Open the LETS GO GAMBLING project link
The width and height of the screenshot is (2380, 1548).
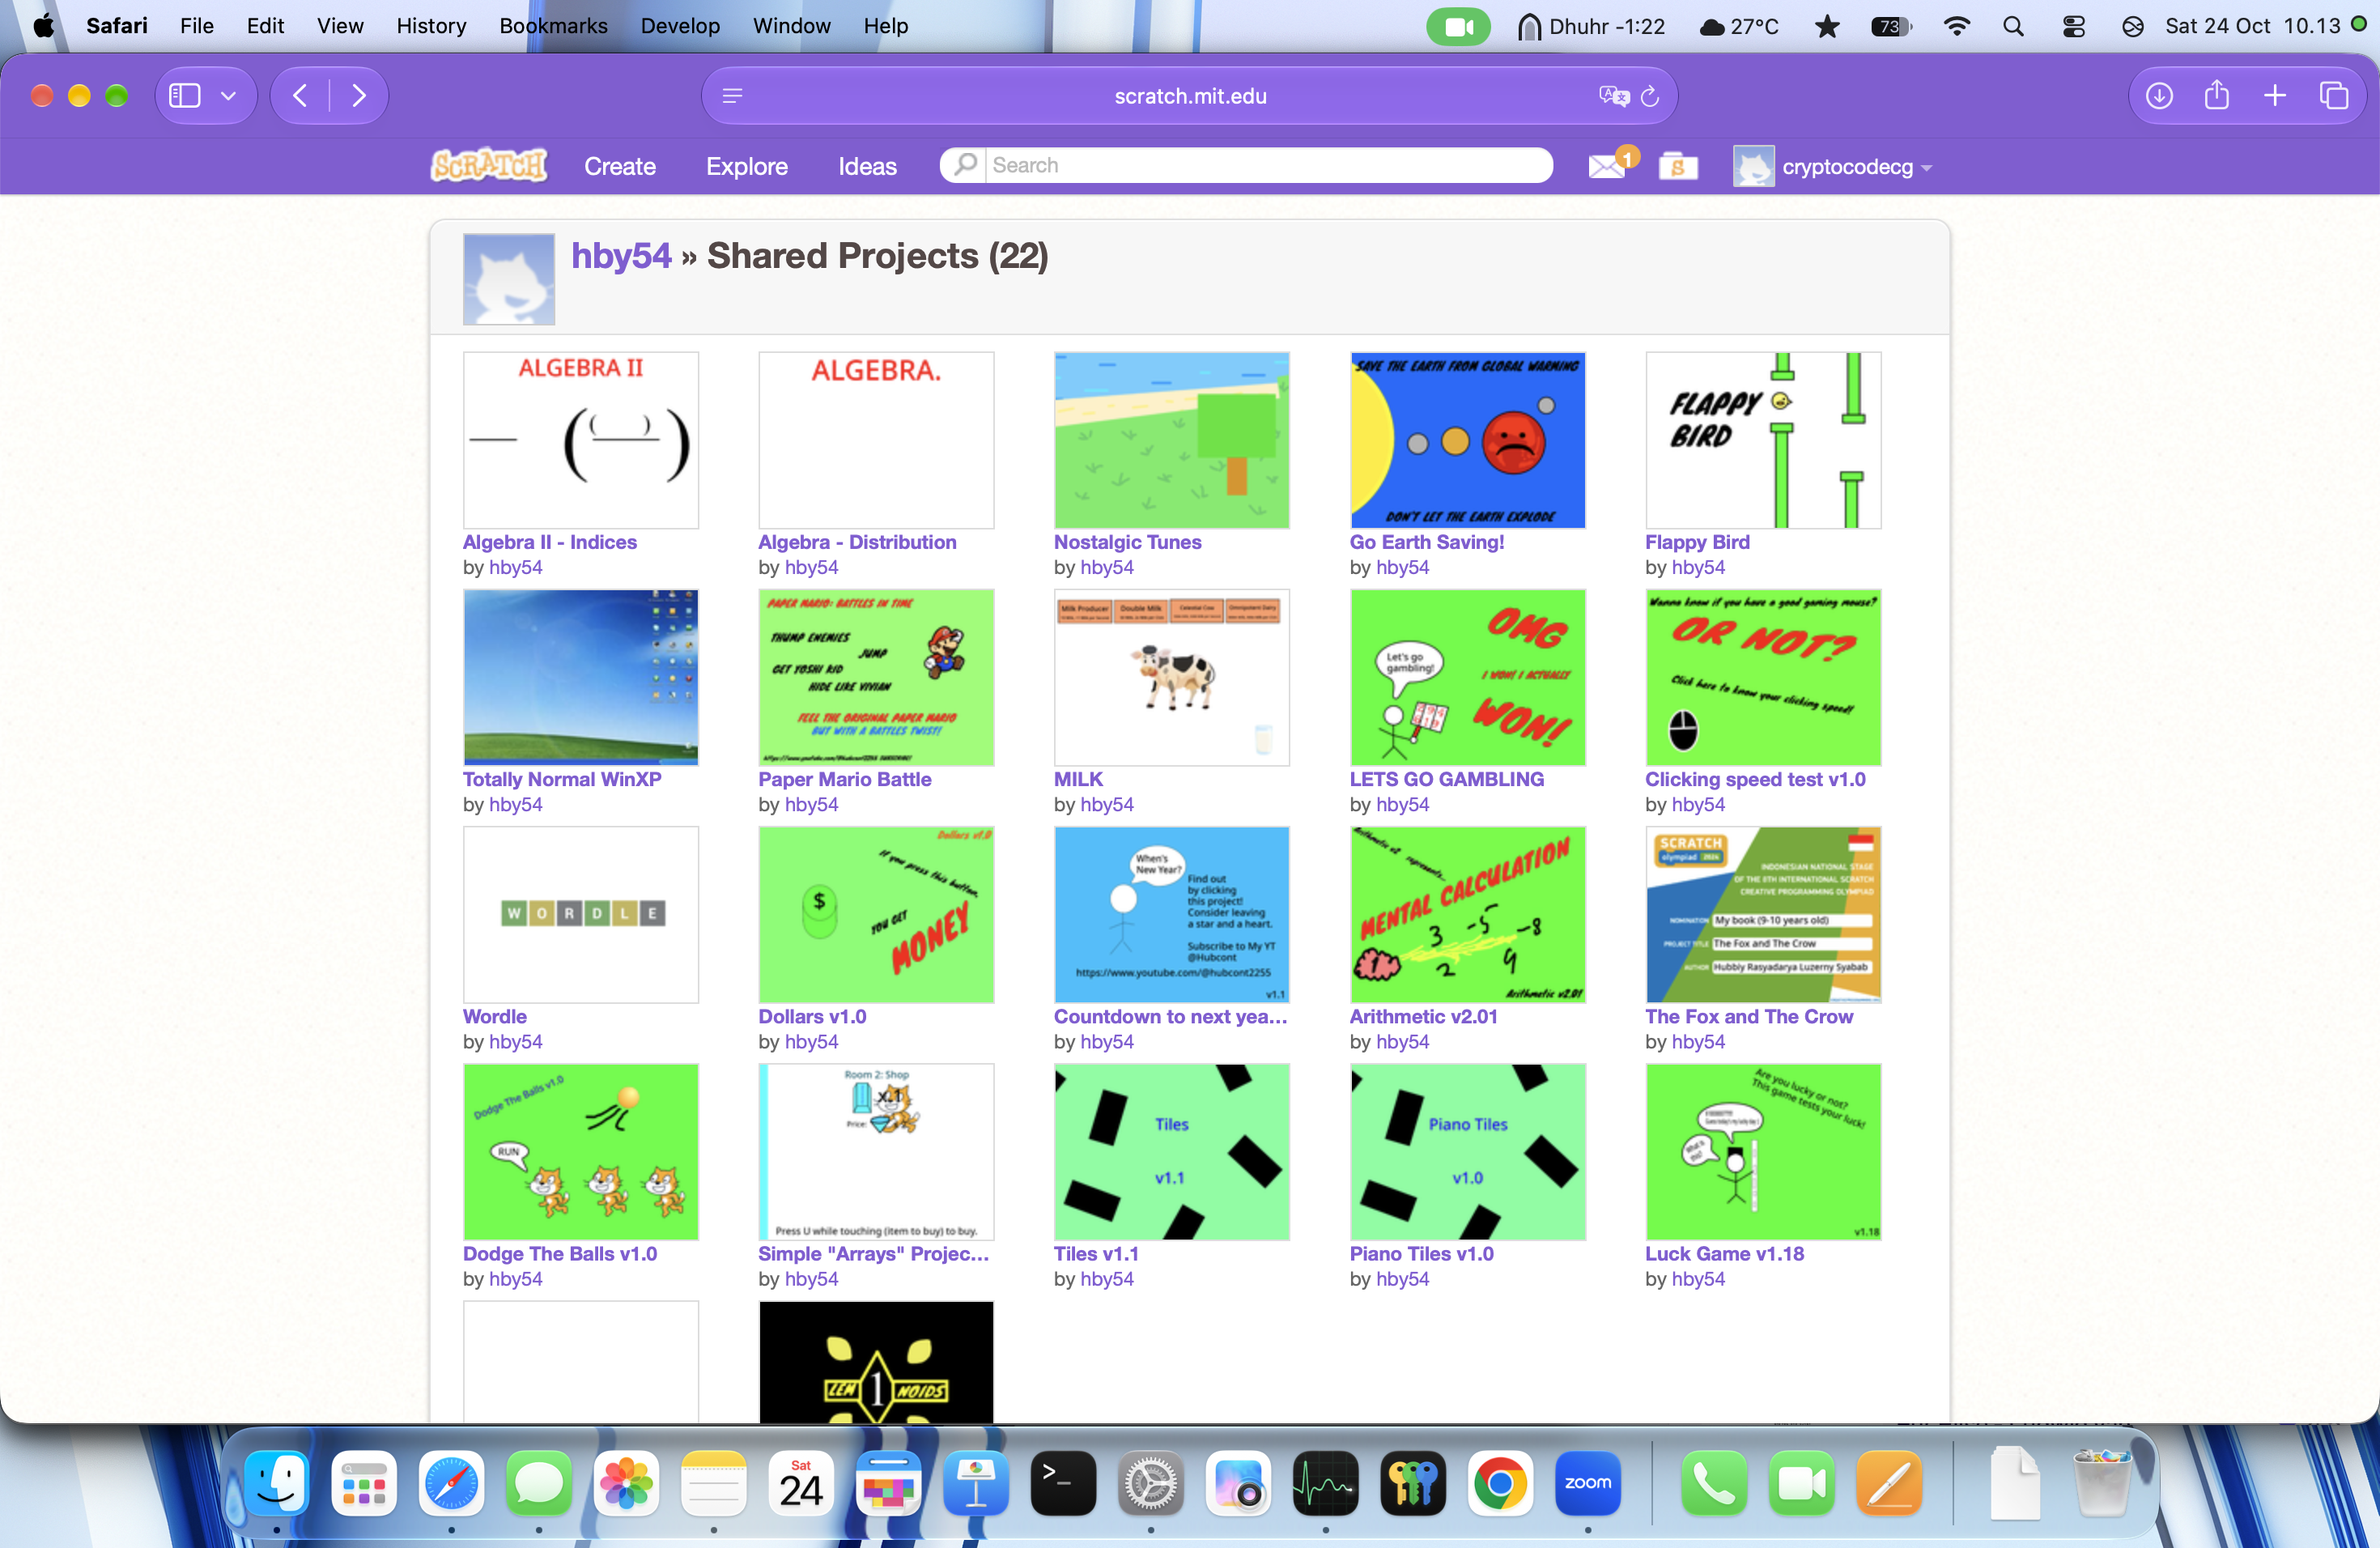(1446, 779)
